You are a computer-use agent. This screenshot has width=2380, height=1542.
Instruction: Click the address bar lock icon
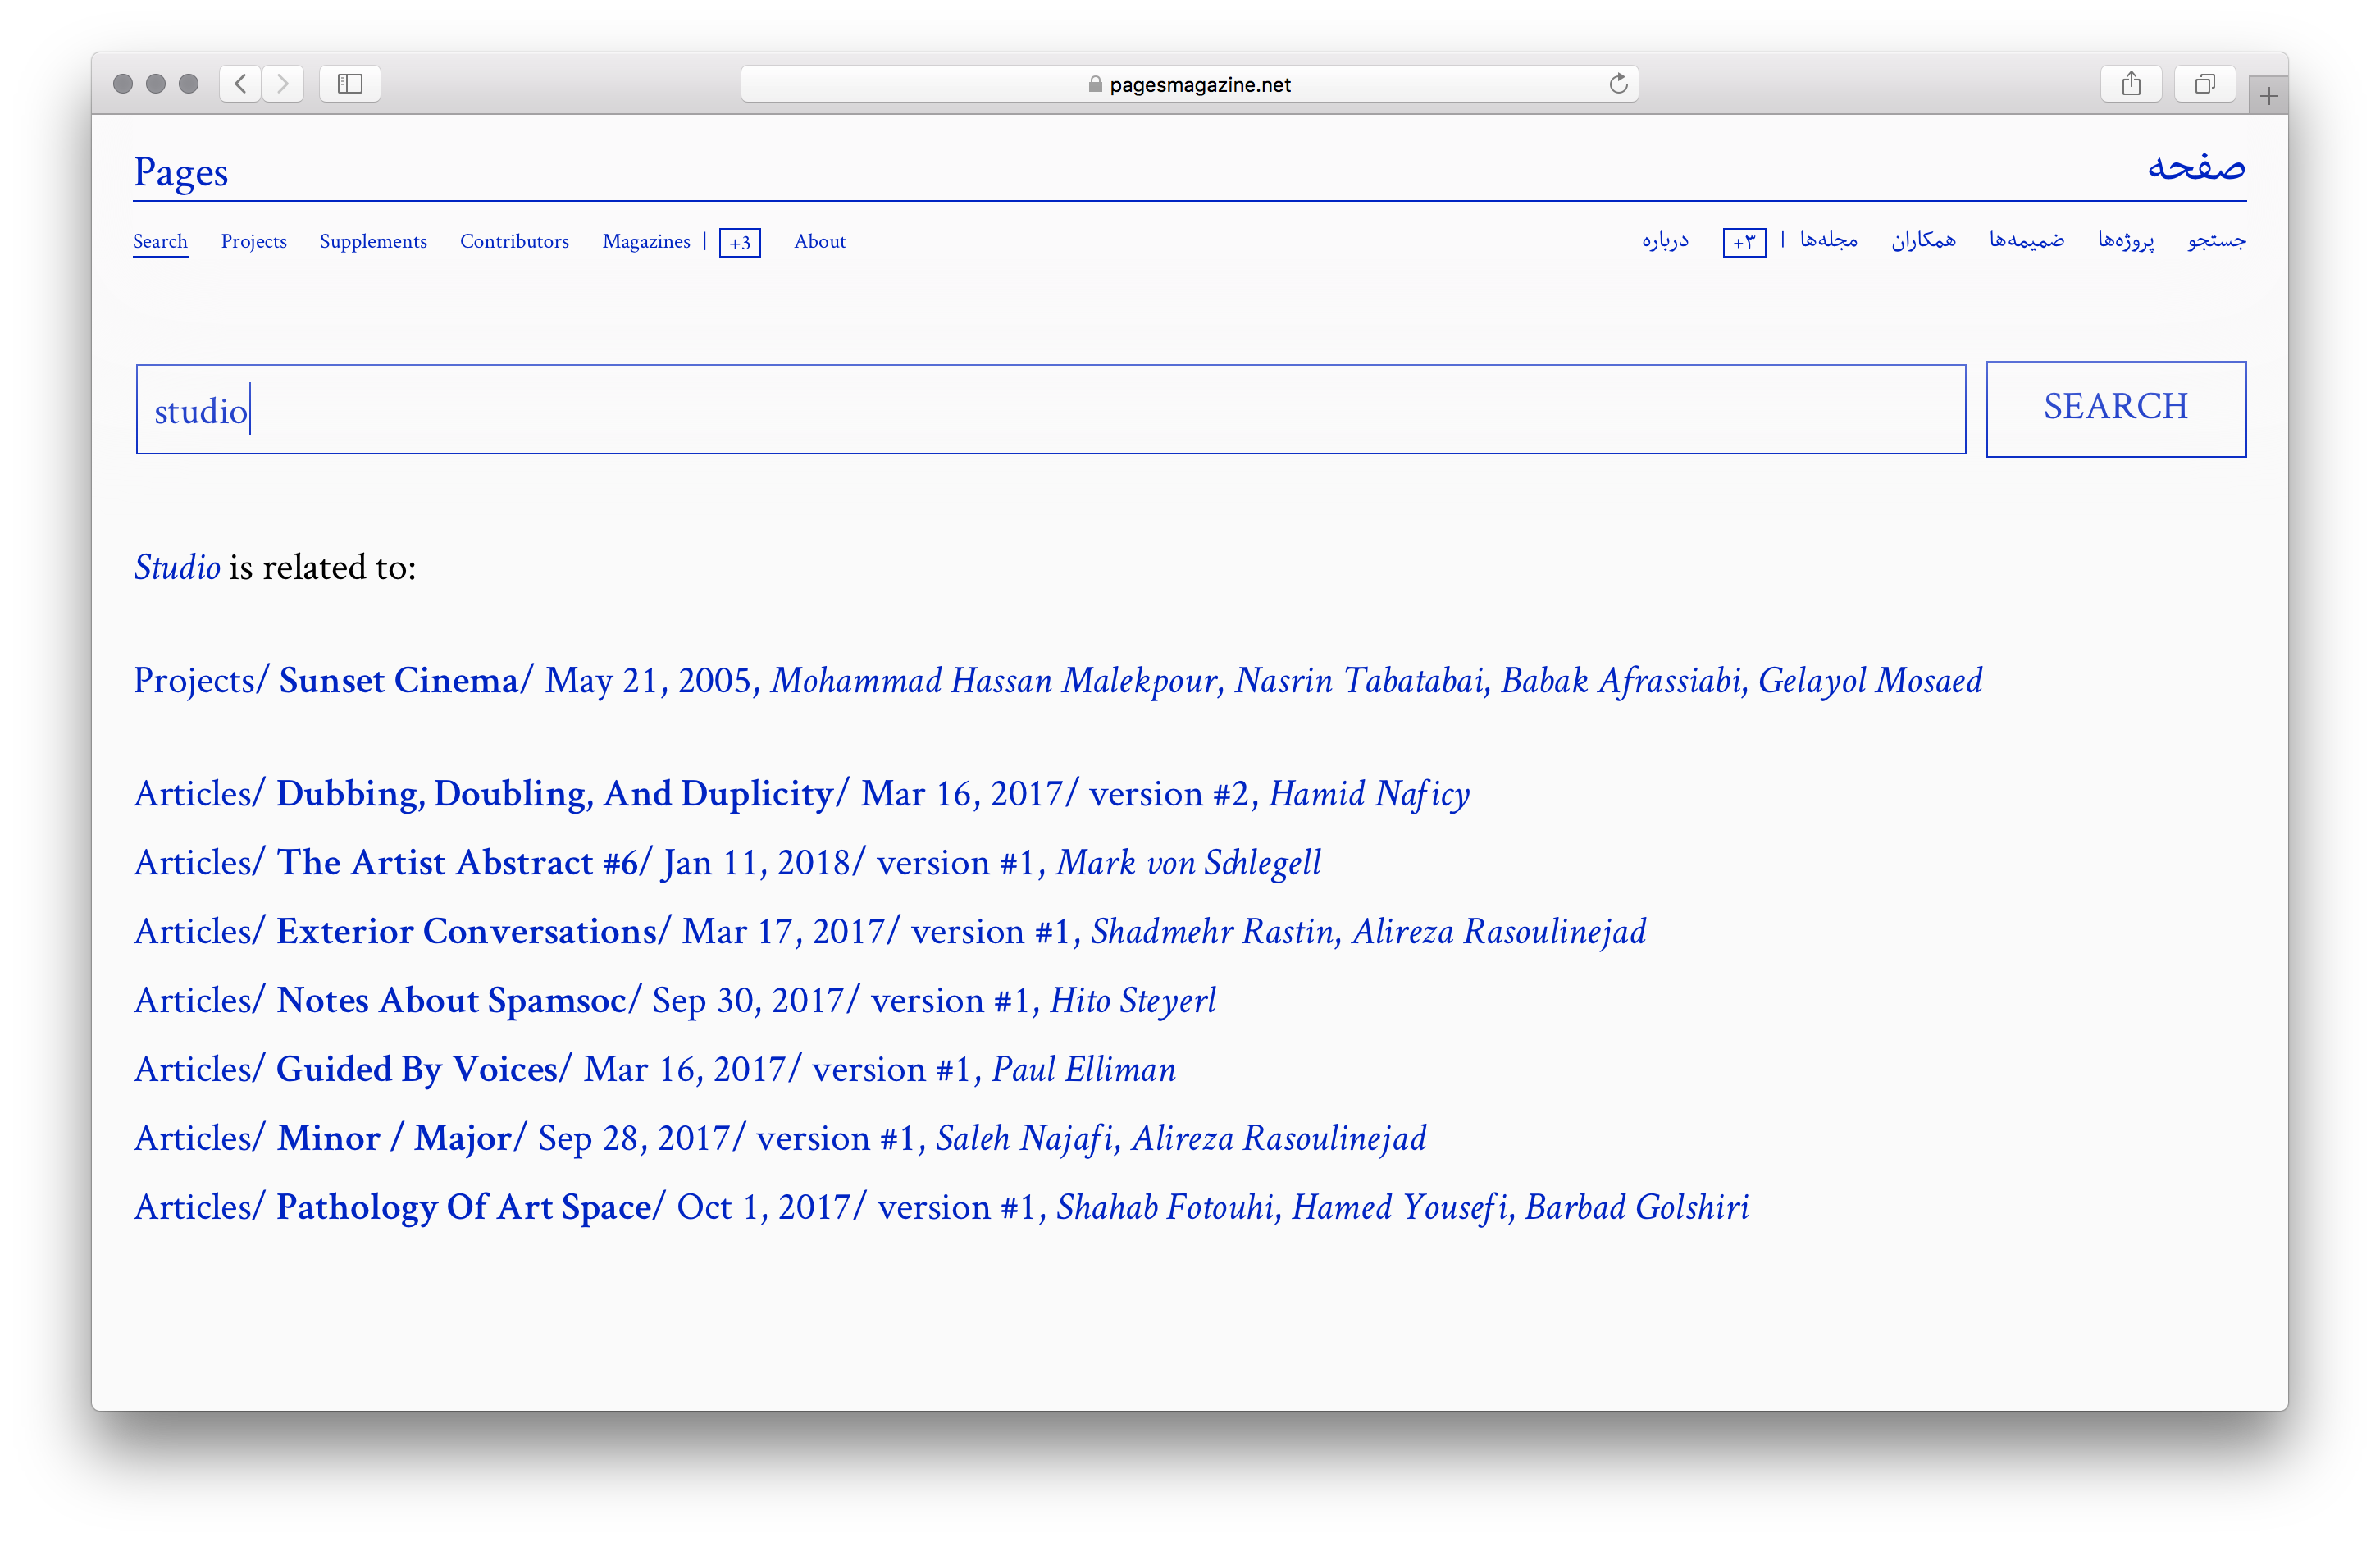coord(1095,85)
